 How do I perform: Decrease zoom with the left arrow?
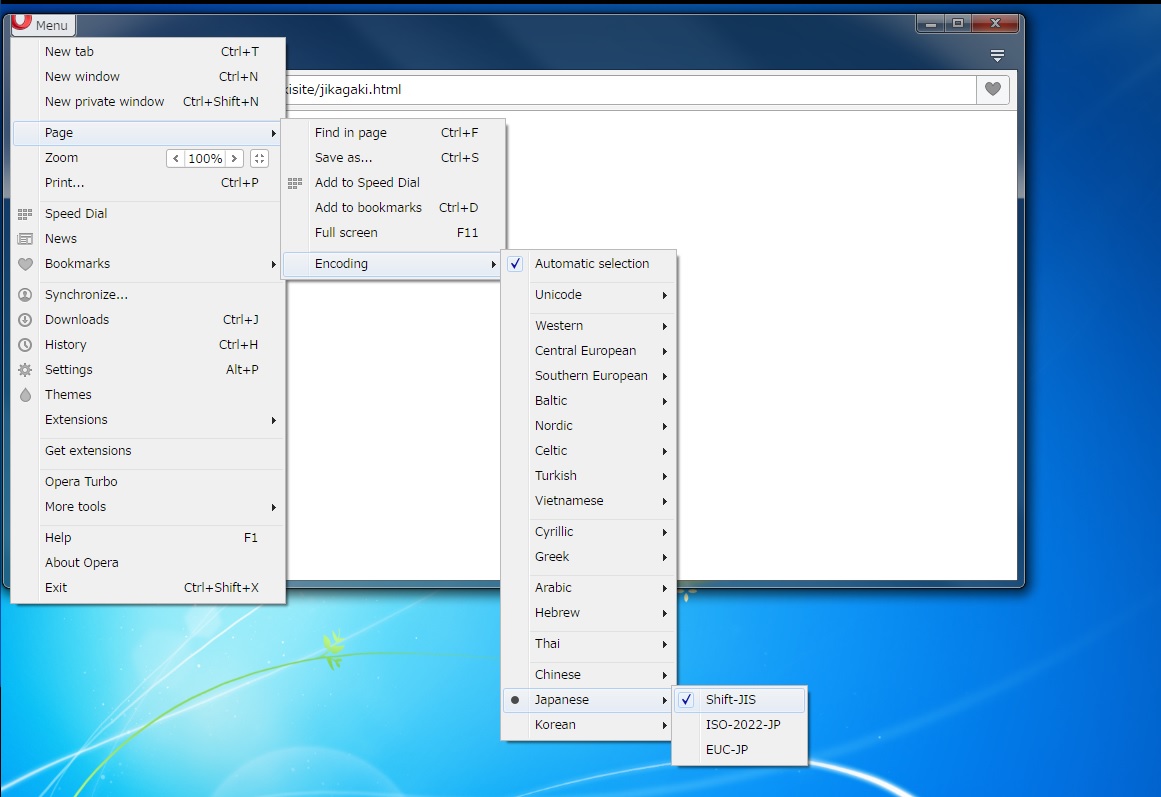(175, 159)
